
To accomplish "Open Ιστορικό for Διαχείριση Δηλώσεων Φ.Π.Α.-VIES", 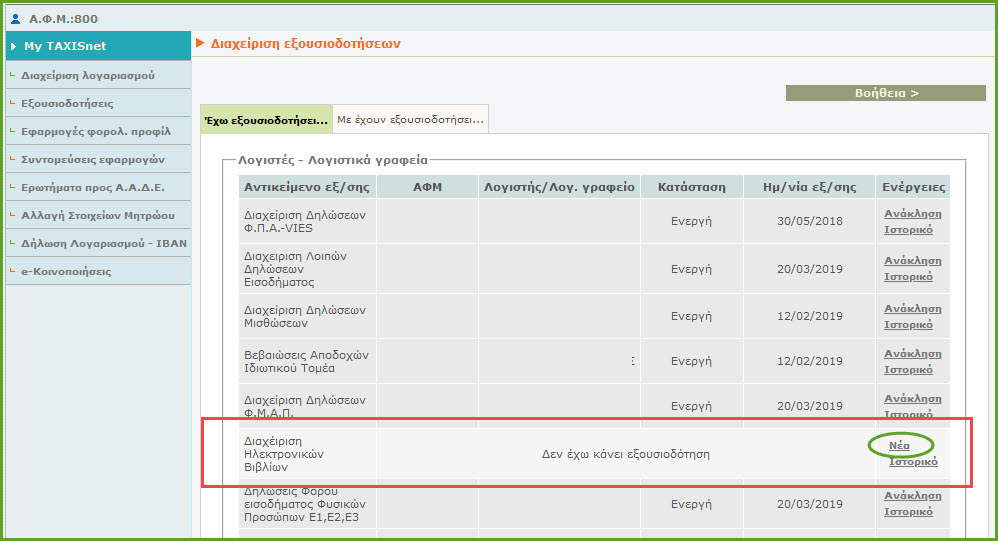I will [x=908, y=229].
